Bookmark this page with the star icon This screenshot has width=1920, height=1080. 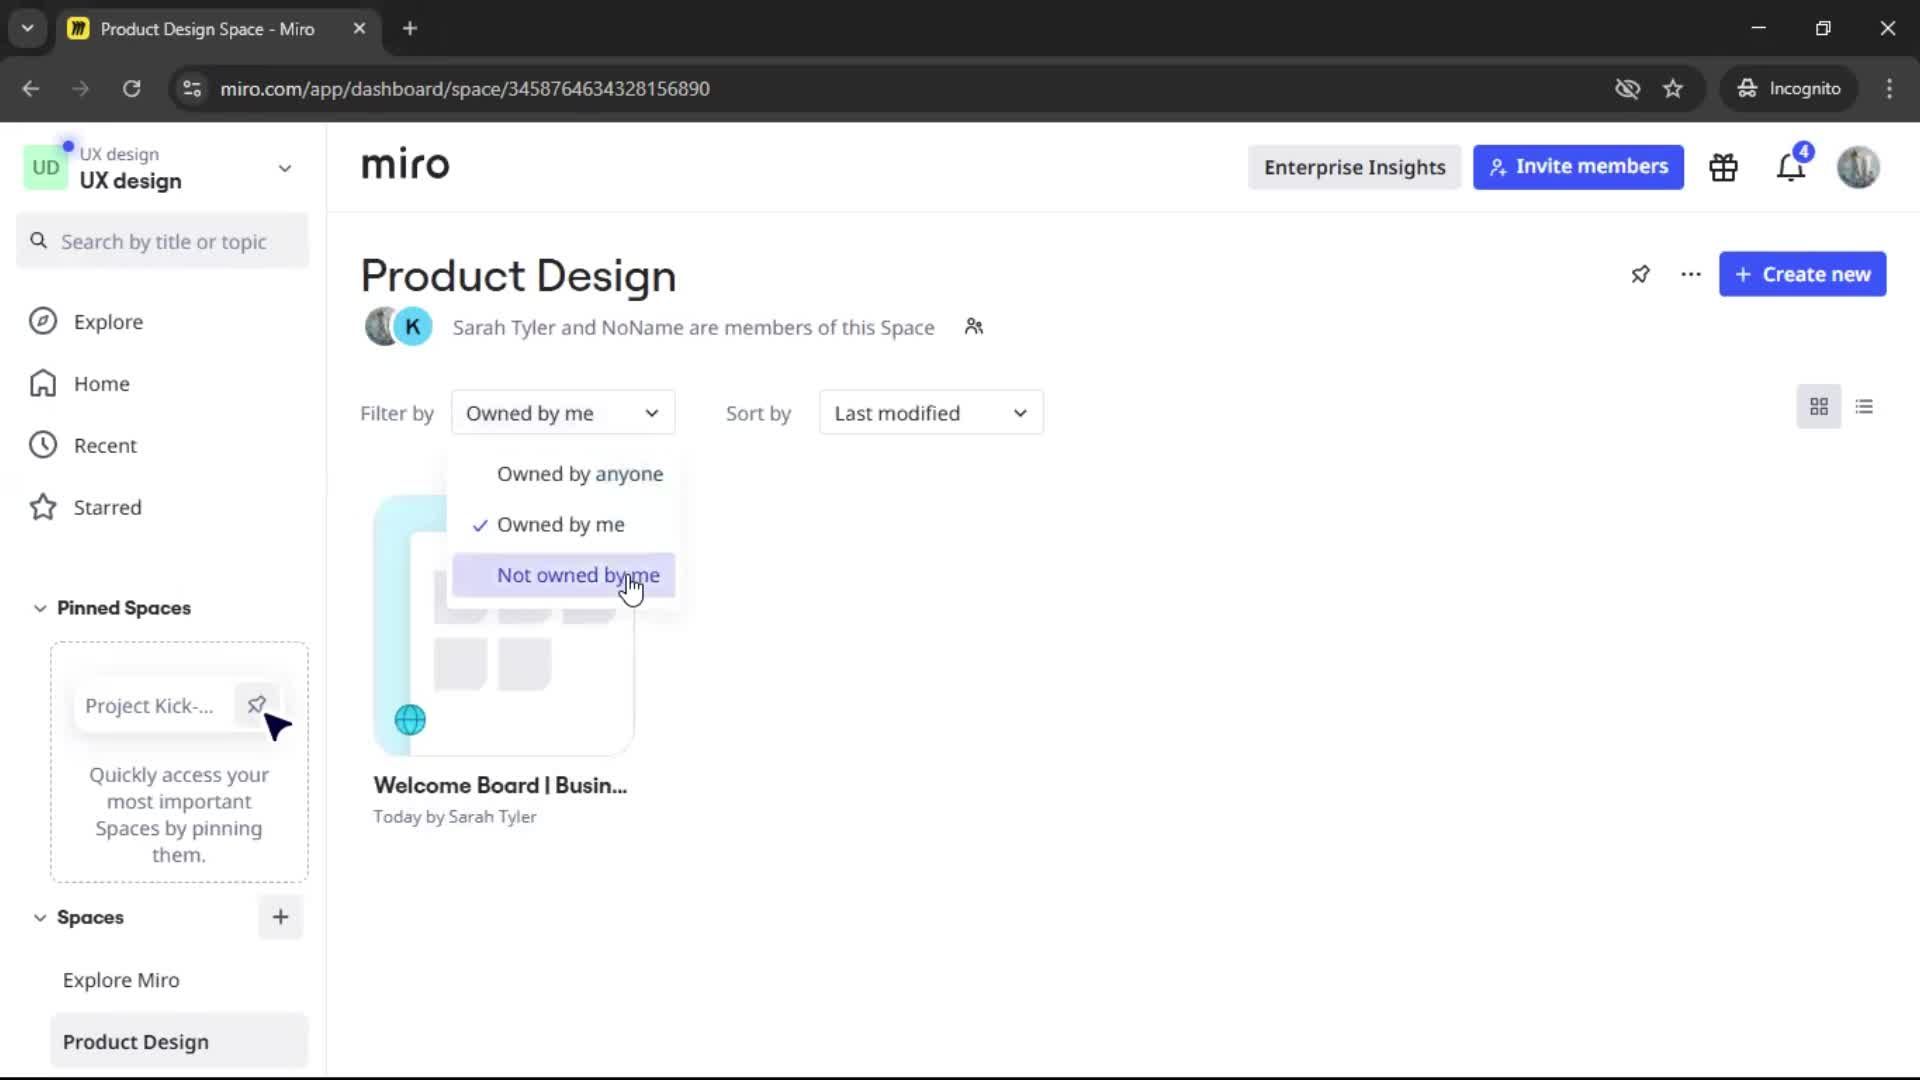1673,88
